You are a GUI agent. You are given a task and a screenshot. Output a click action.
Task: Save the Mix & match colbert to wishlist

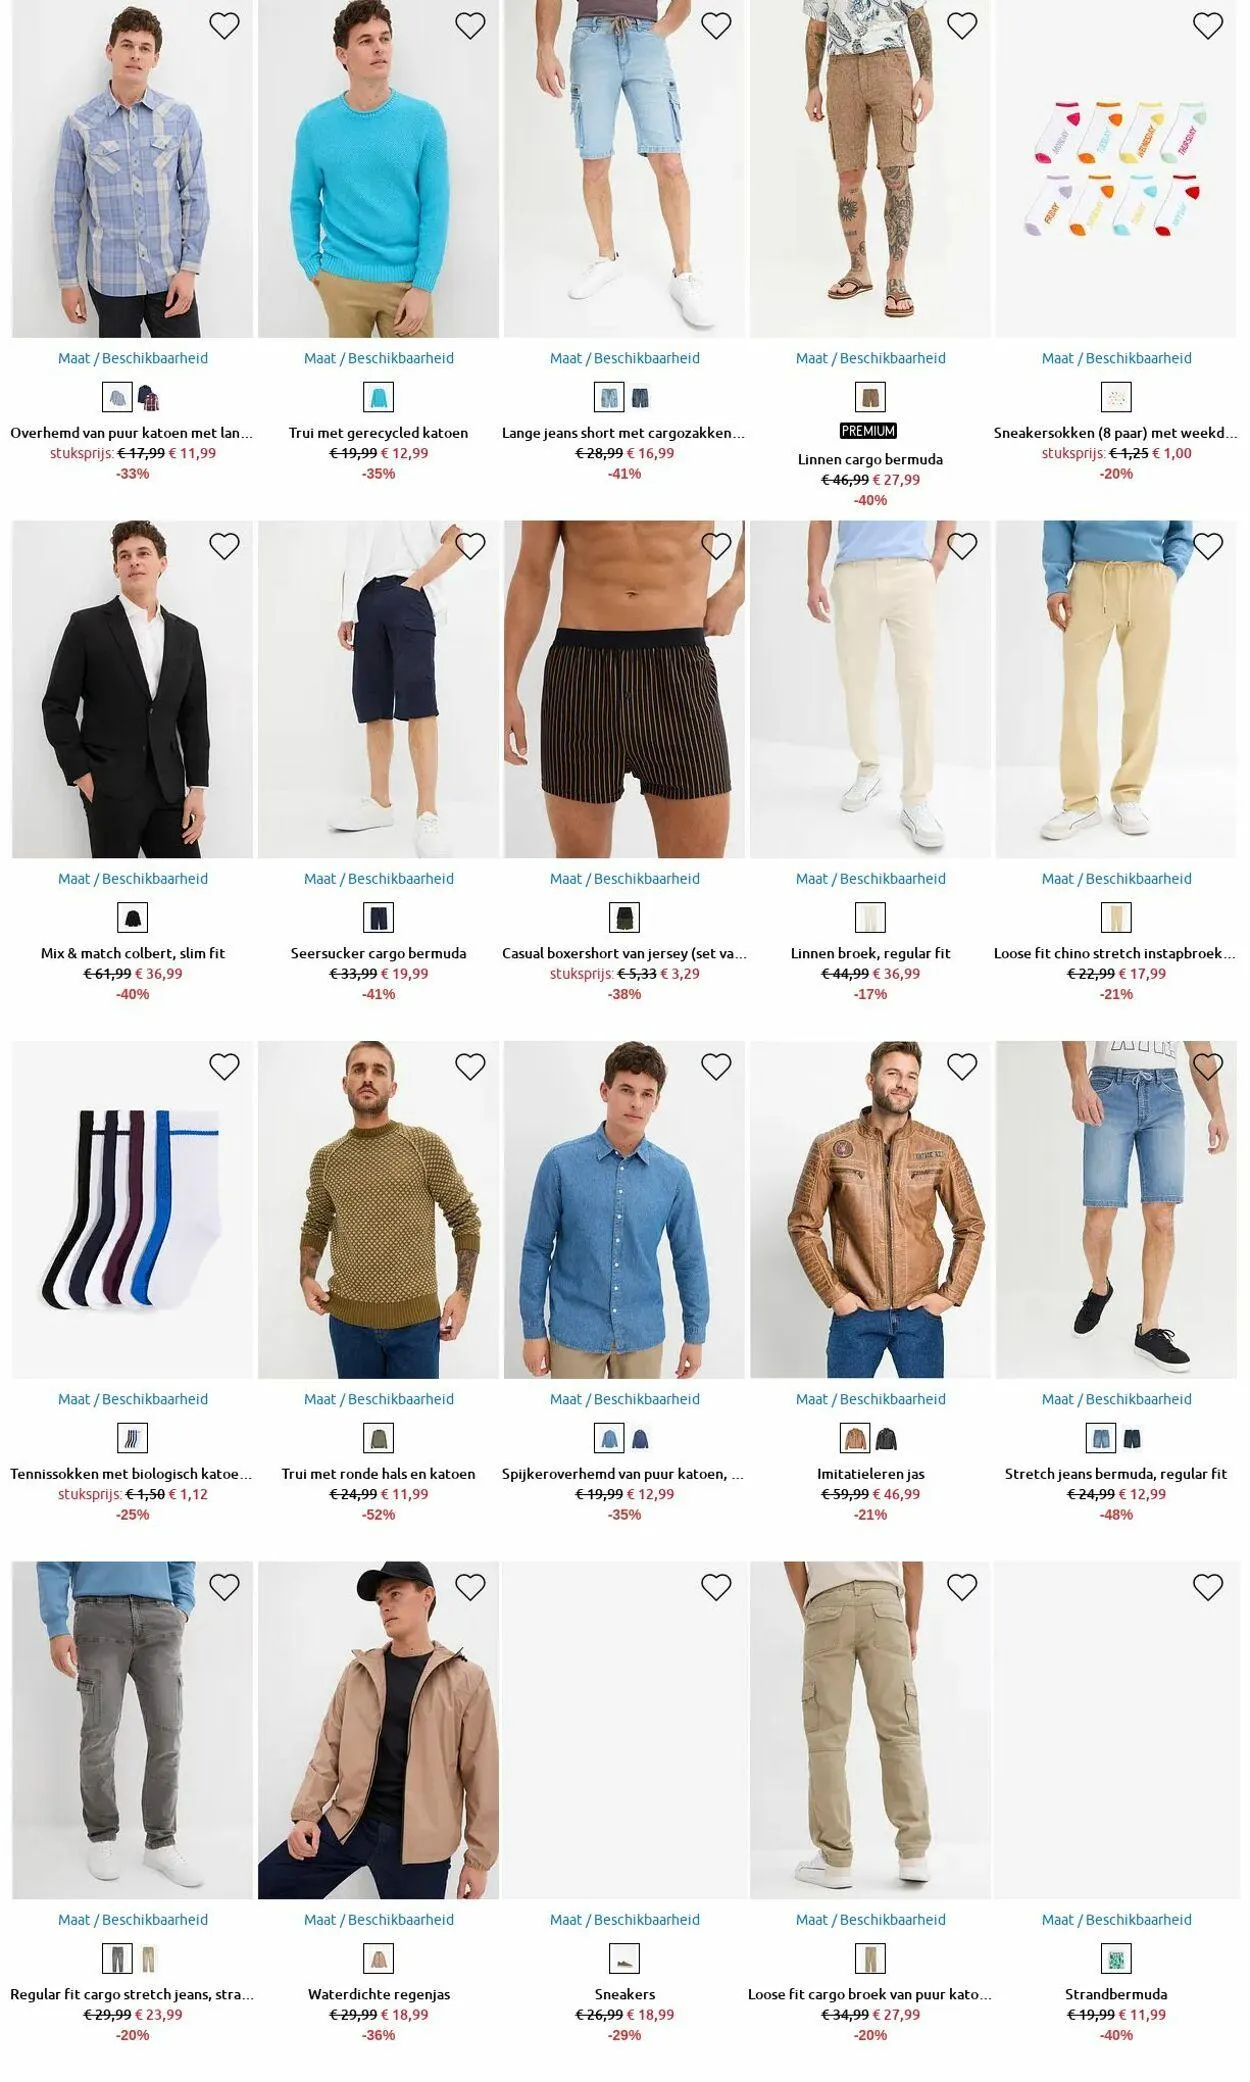point(224,546)
